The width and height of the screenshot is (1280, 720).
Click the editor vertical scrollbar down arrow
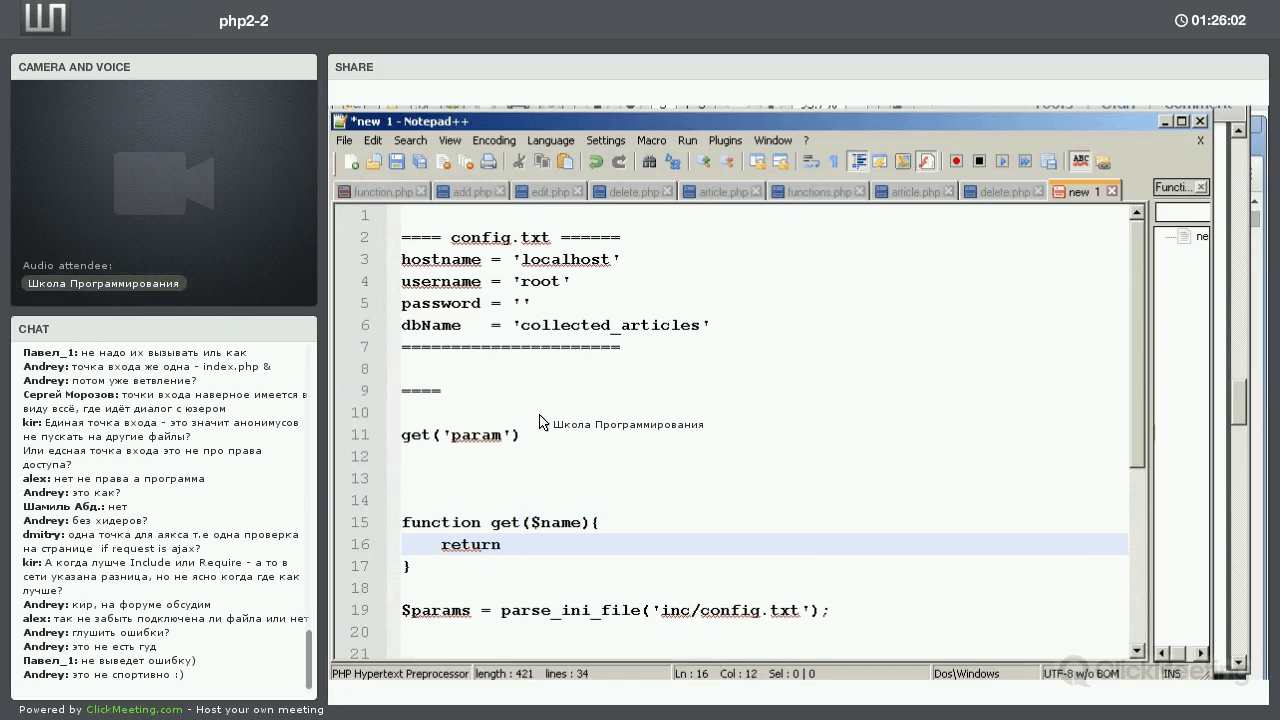(1137, 651)
